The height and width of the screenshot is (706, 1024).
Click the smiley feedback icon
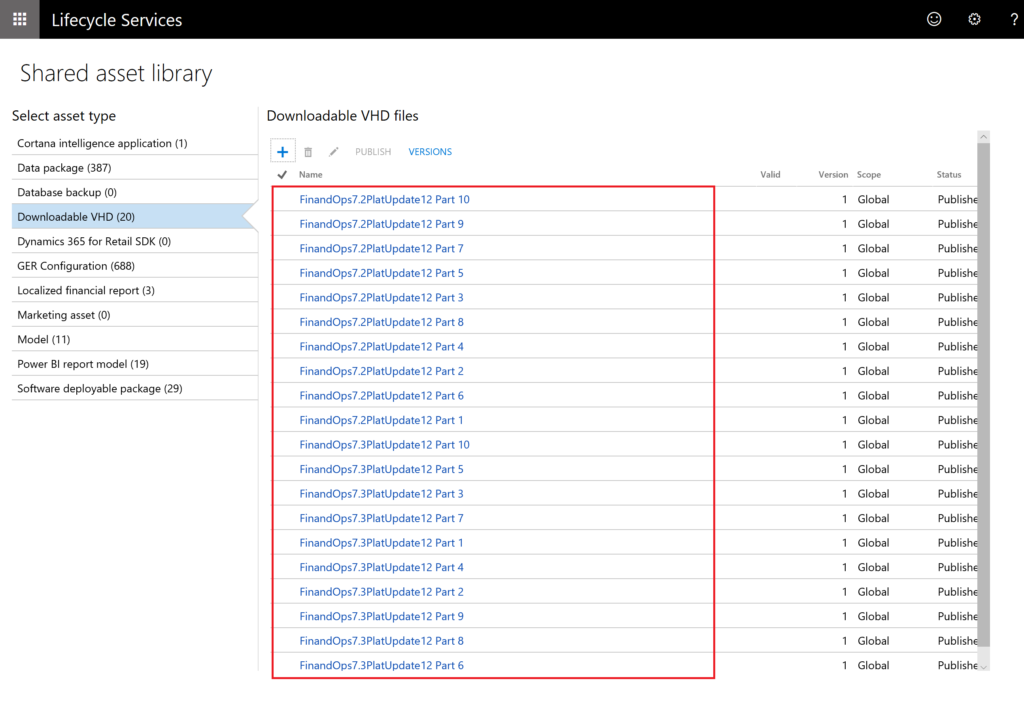click(x=934, y=19)
